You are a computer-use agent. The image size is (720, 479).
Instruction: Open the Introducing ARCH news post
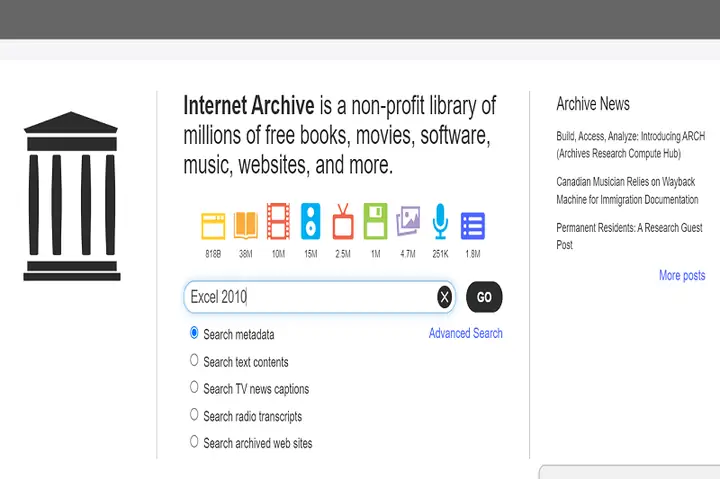(x=630, y=145)
